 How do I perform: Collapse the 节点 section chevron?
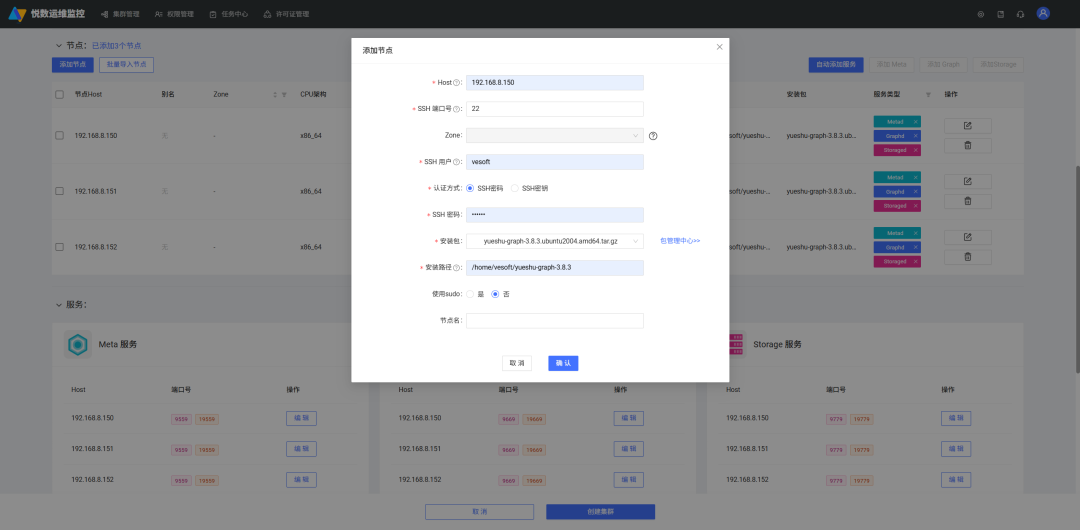tap(59, 45)
